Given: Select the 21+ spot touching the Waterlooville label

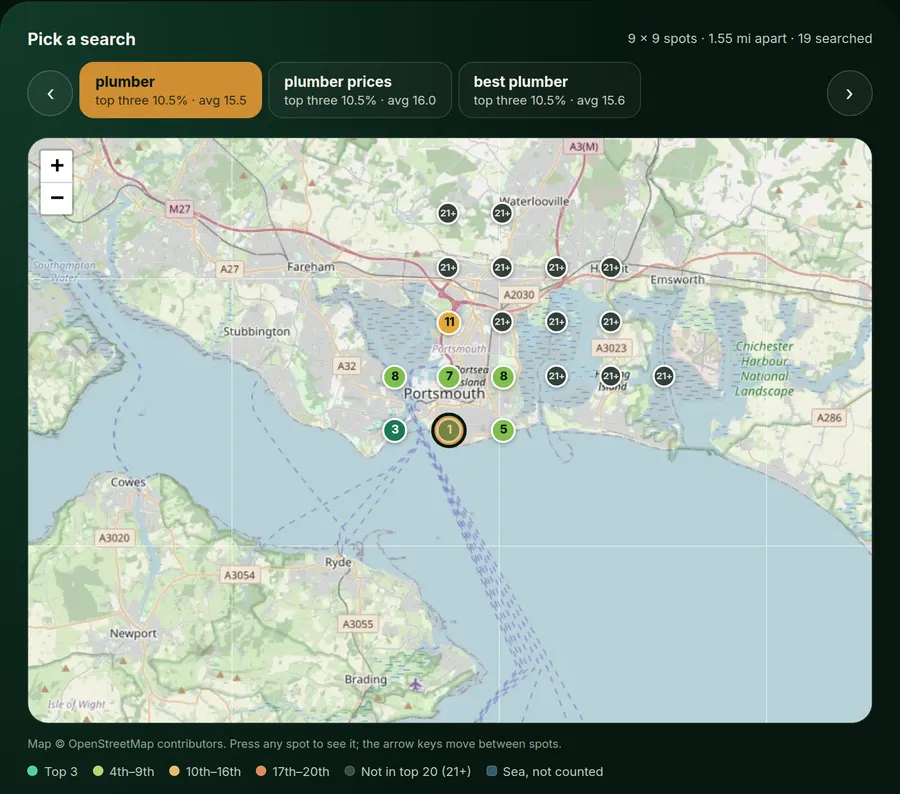Looking at the screenshot, I should pyautogui.click(x=502, y=214).
